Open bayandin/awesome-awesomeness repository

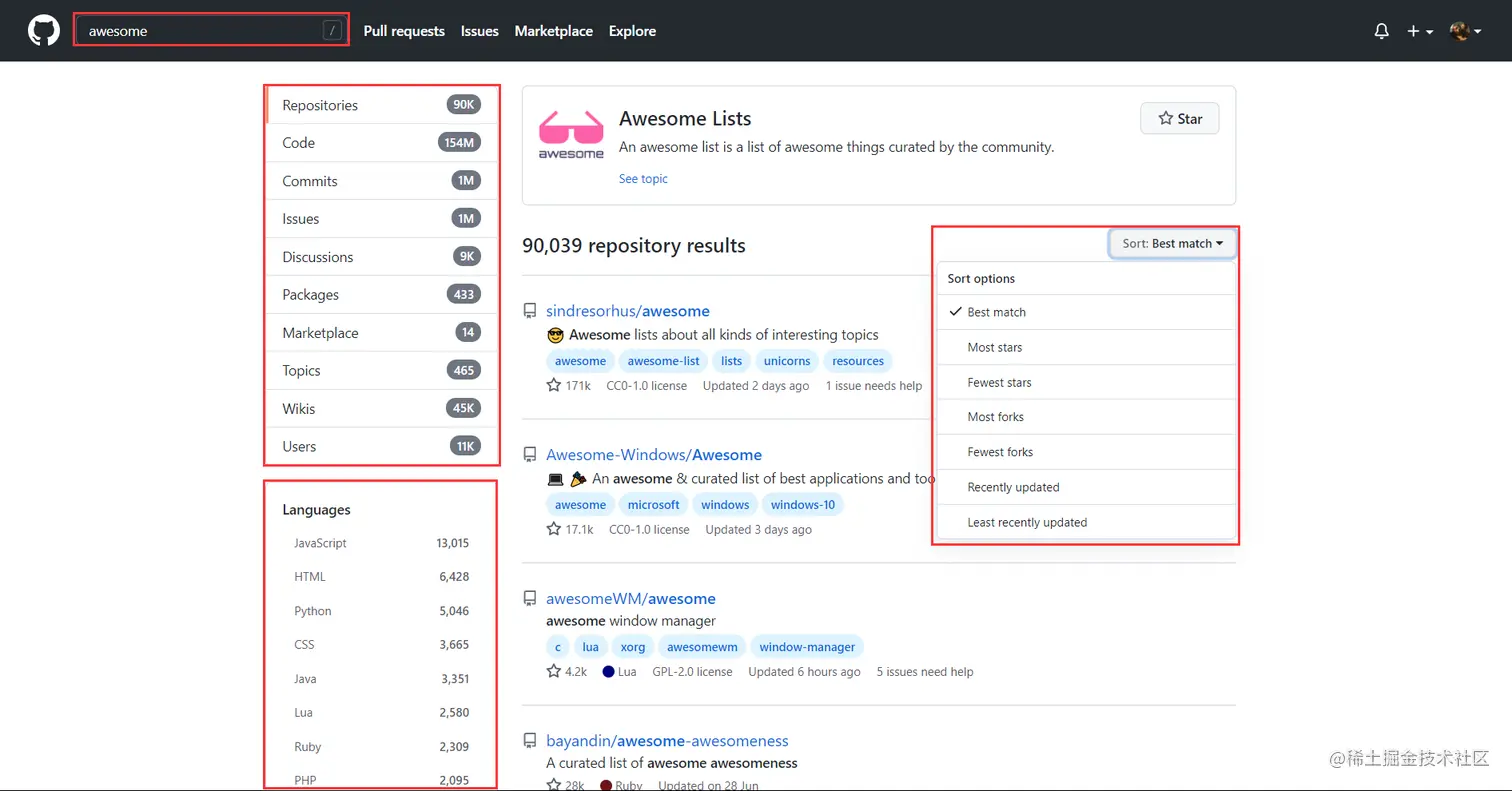click(x=667, y=741)
